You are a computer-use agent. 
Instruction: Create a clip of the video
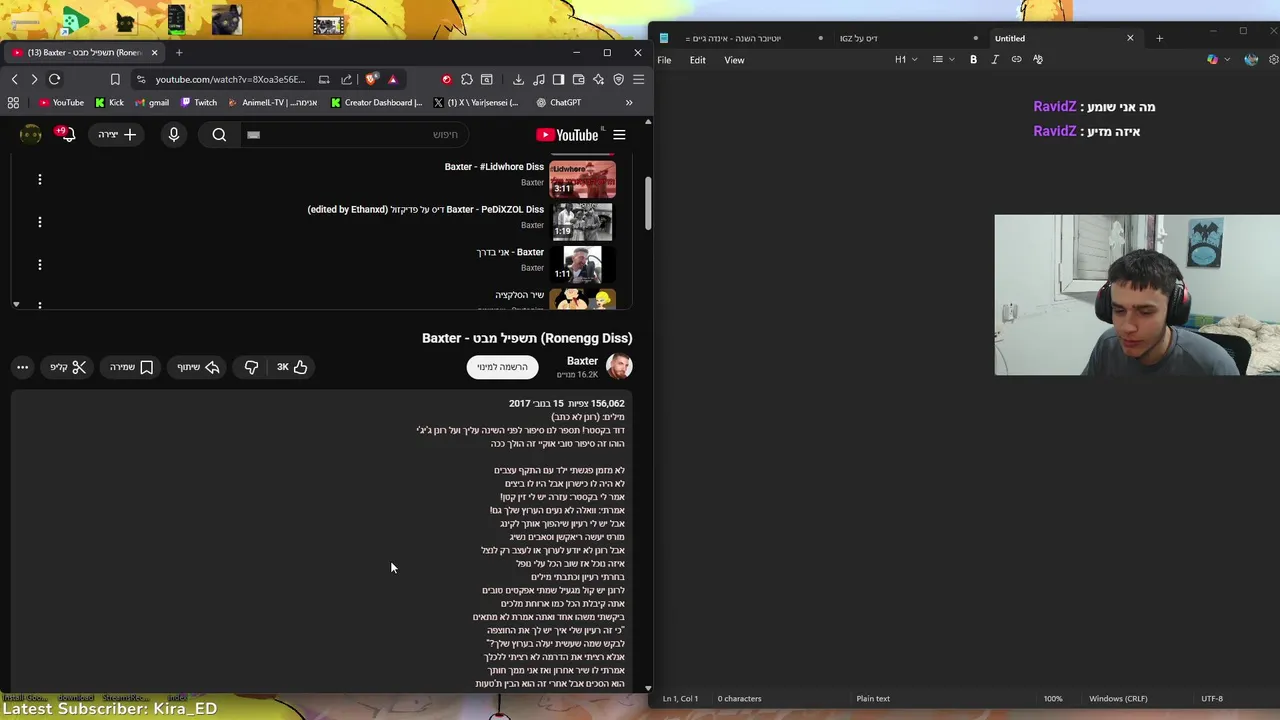(68, 367)
